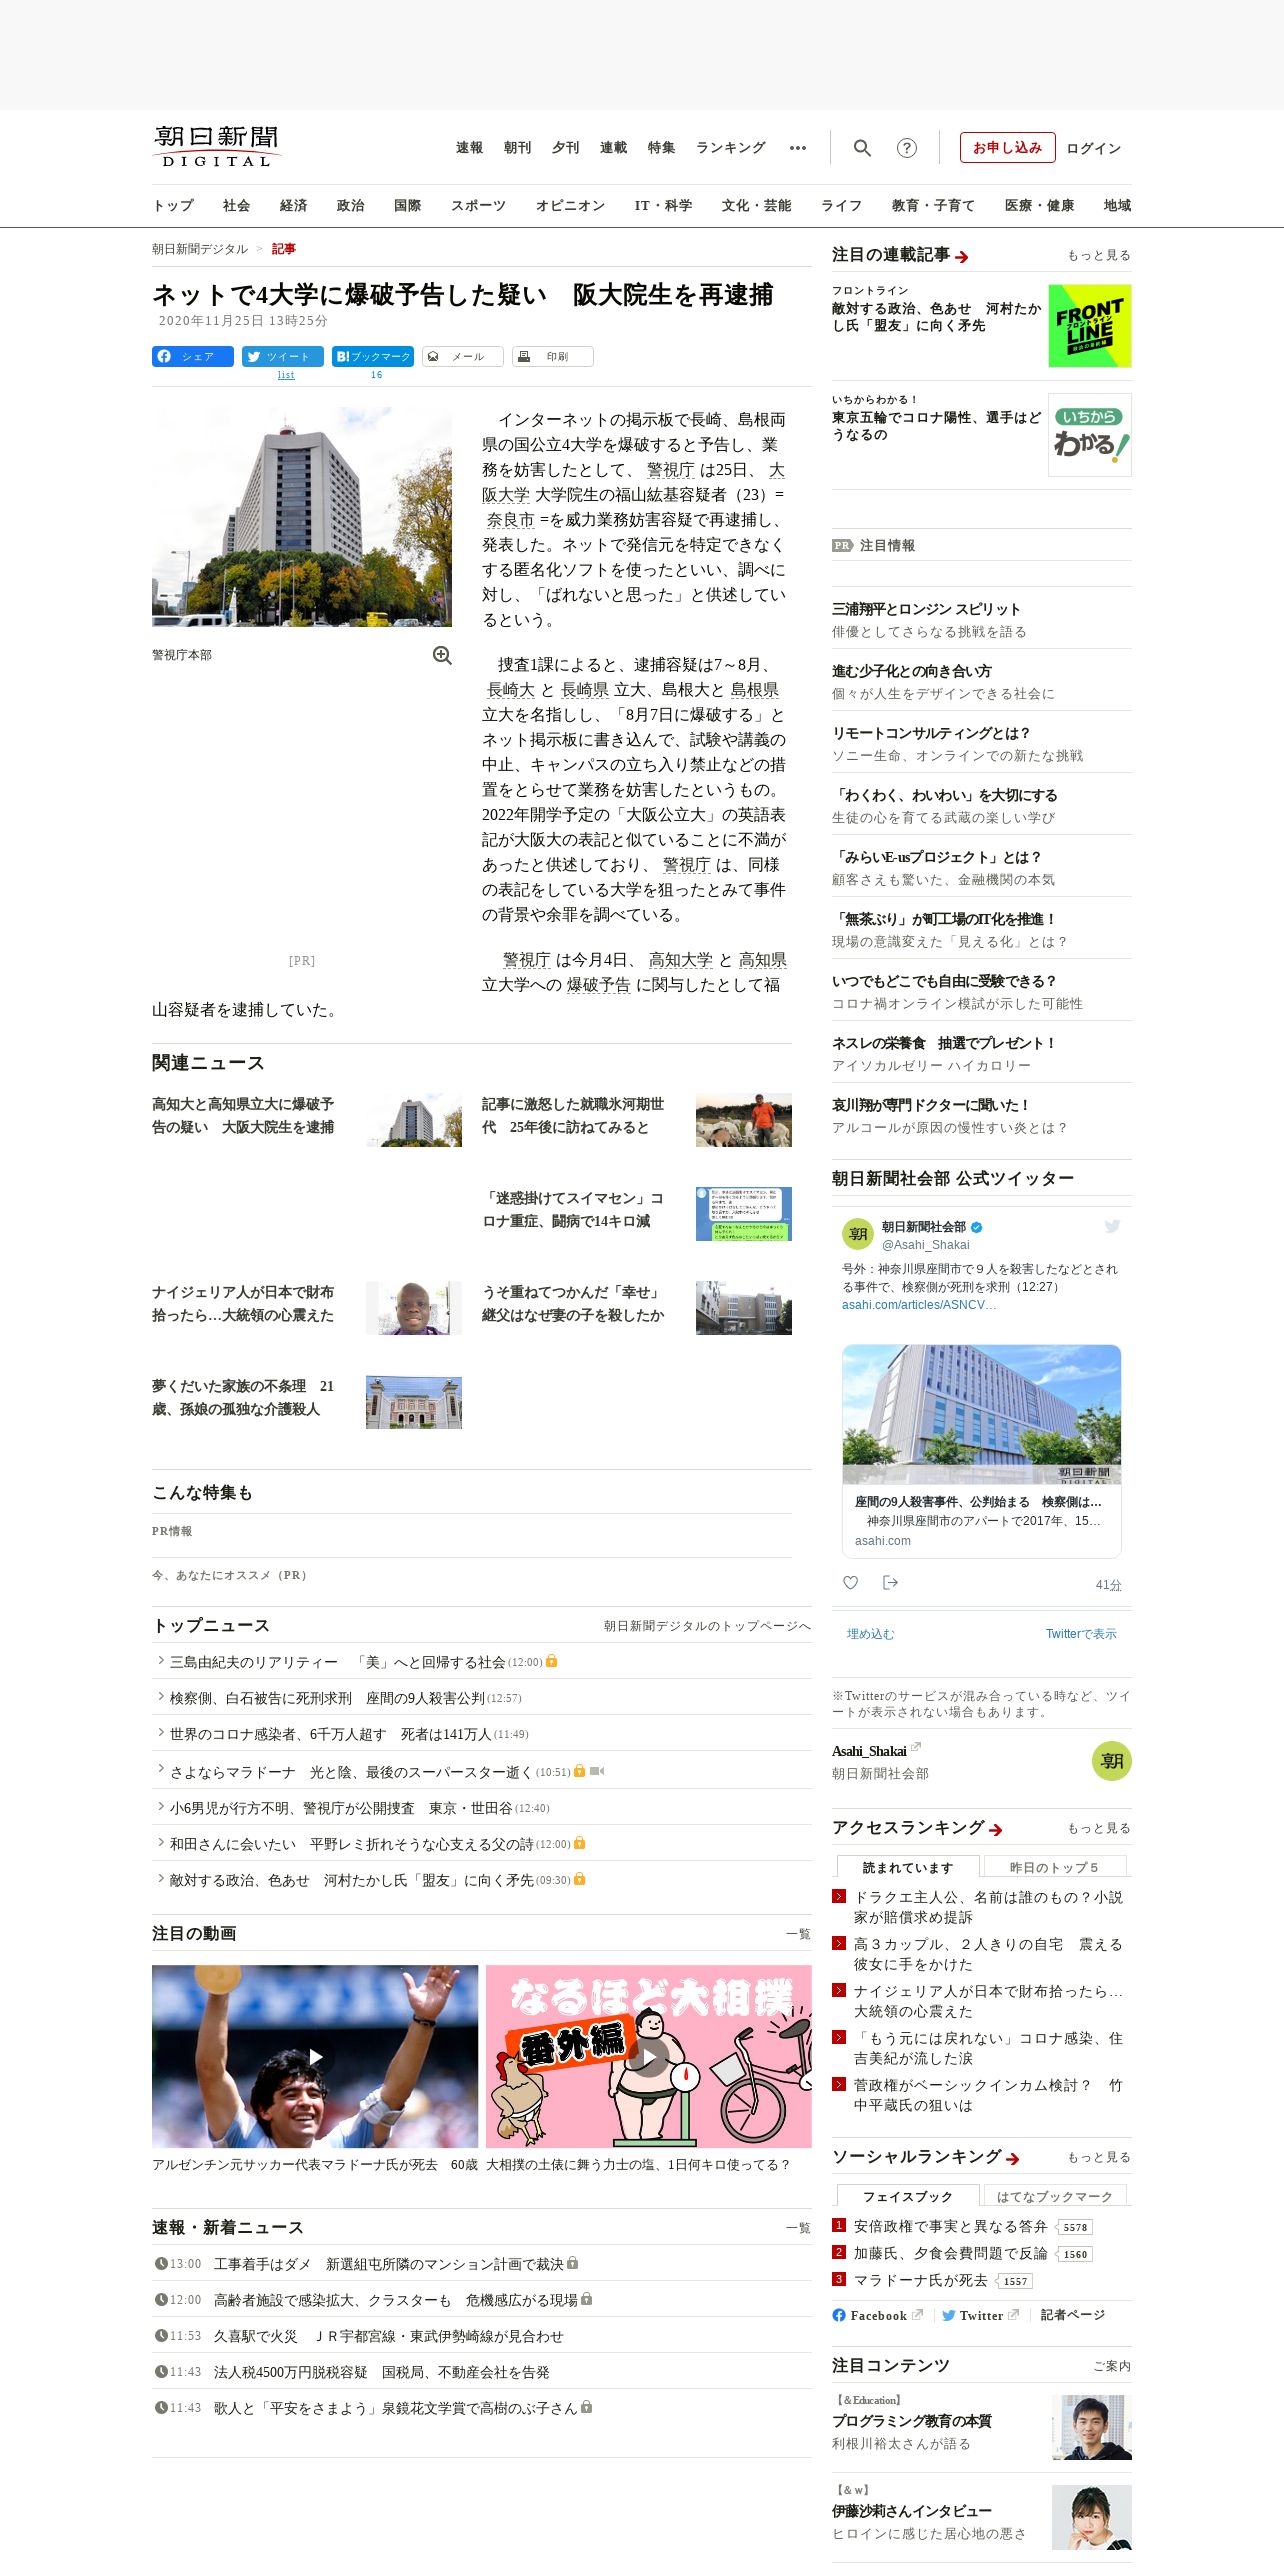1284x2568 pixels.
Task: Open ランキング in the top menu
Action: (731, 148)
